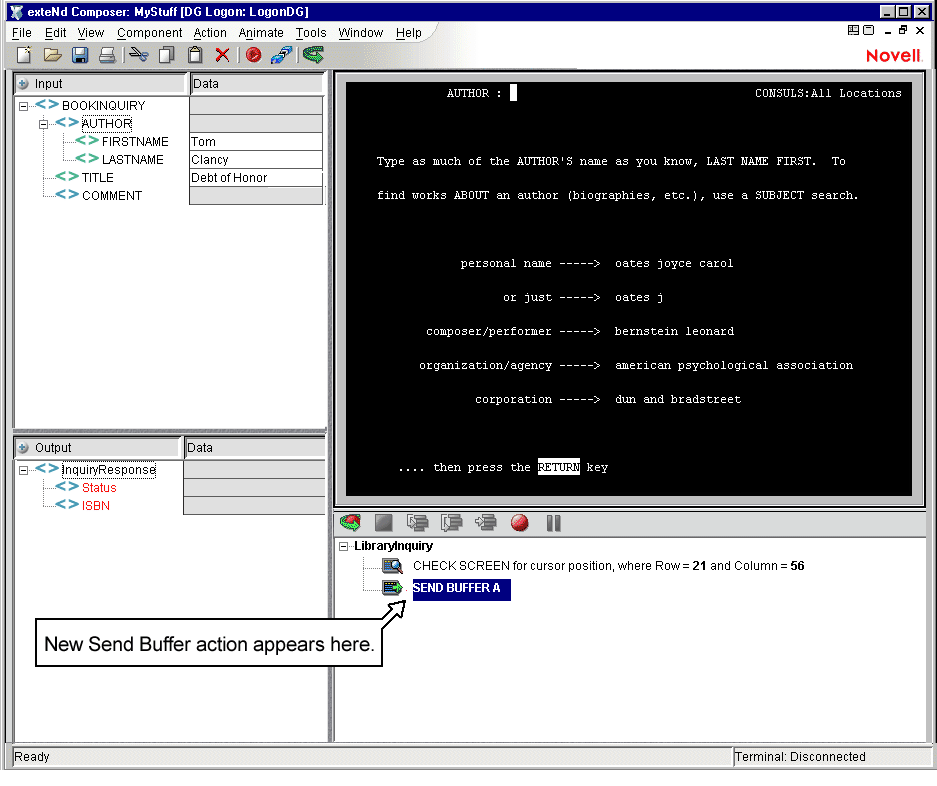Collapse the LibraryInquiry action tree
This screenshot has width=937, height=786.
(x=344, y=546)
